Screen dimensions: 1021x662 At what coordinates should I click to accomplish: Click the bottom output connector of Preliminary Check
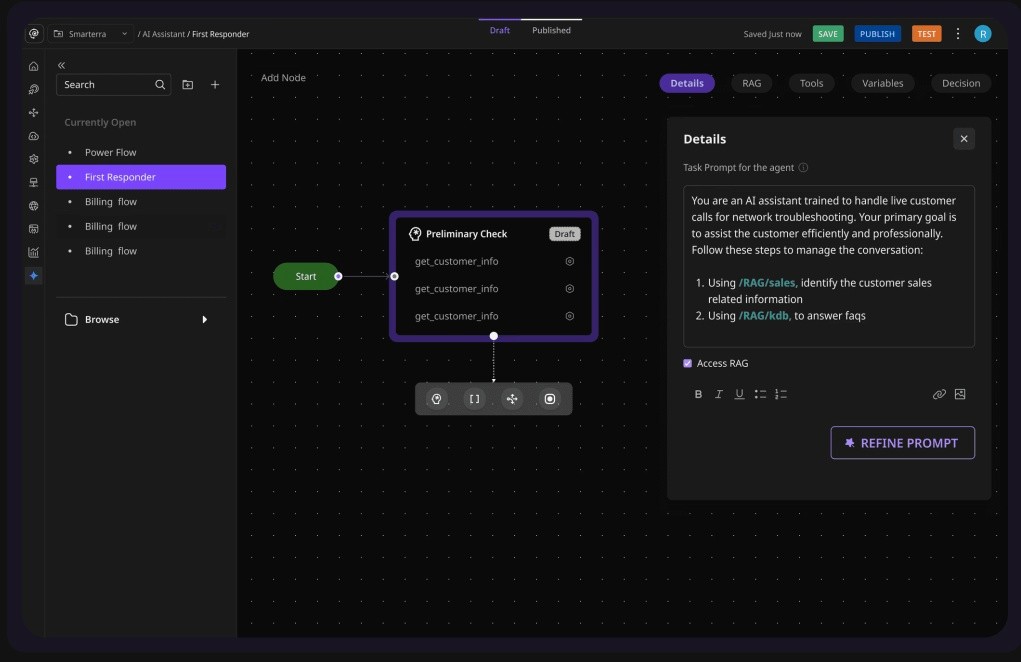(494, 336)
